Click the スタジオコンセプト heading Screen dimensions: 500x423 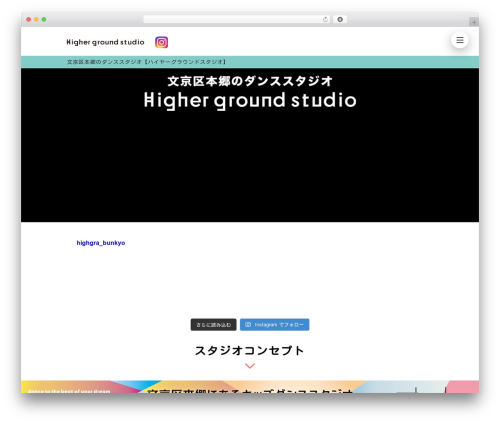[250, 351]
